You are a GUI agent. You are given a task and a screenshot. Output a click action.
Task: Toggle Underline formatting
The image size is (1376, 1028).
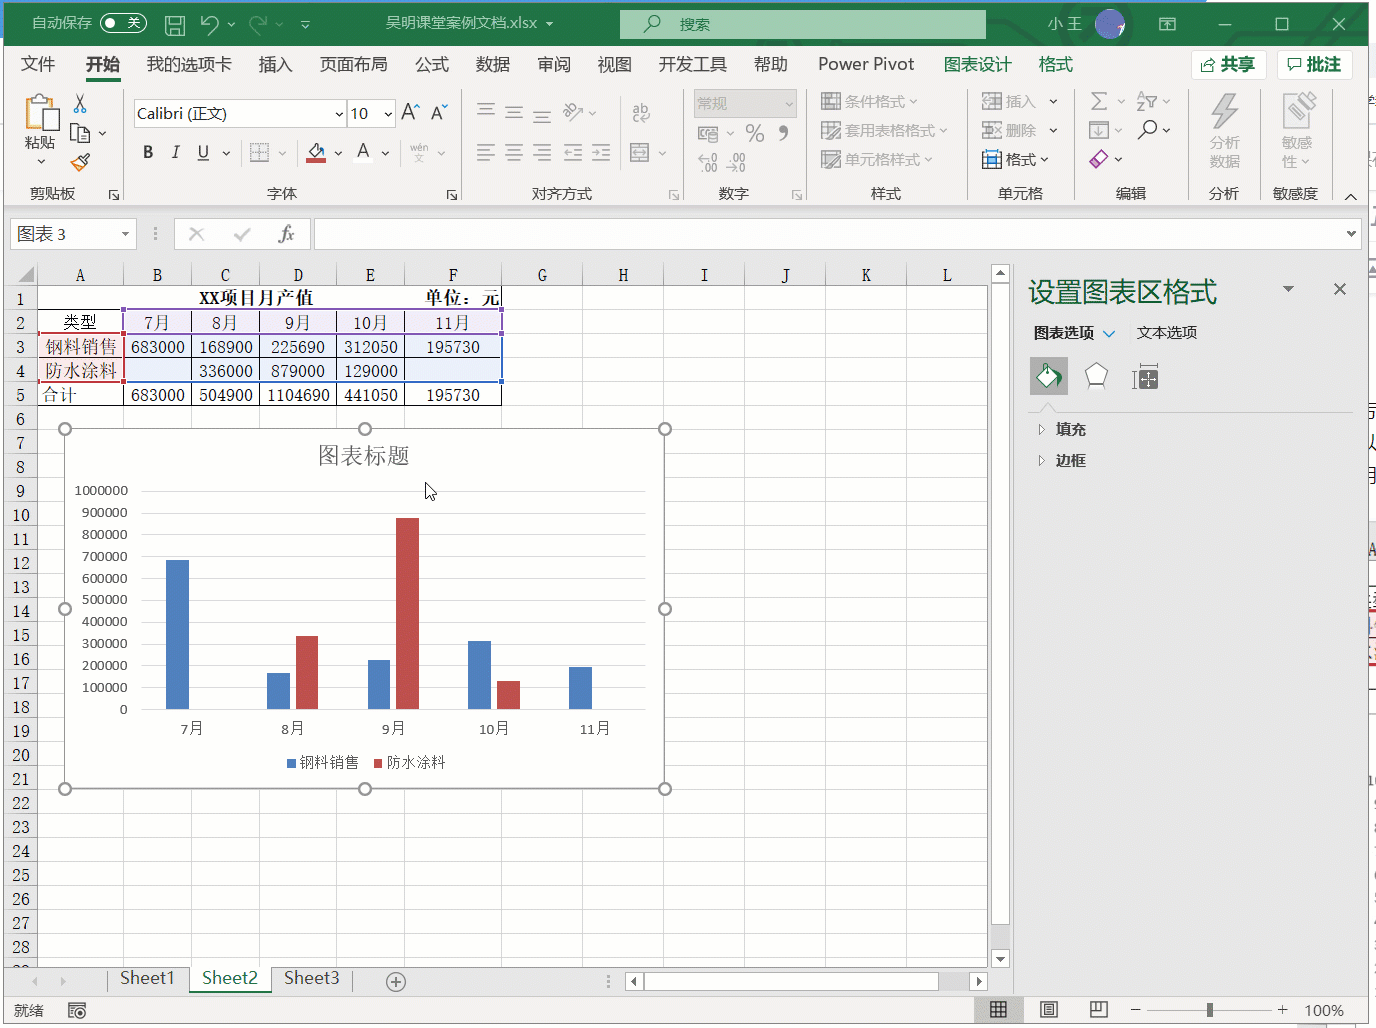[203, 152]
